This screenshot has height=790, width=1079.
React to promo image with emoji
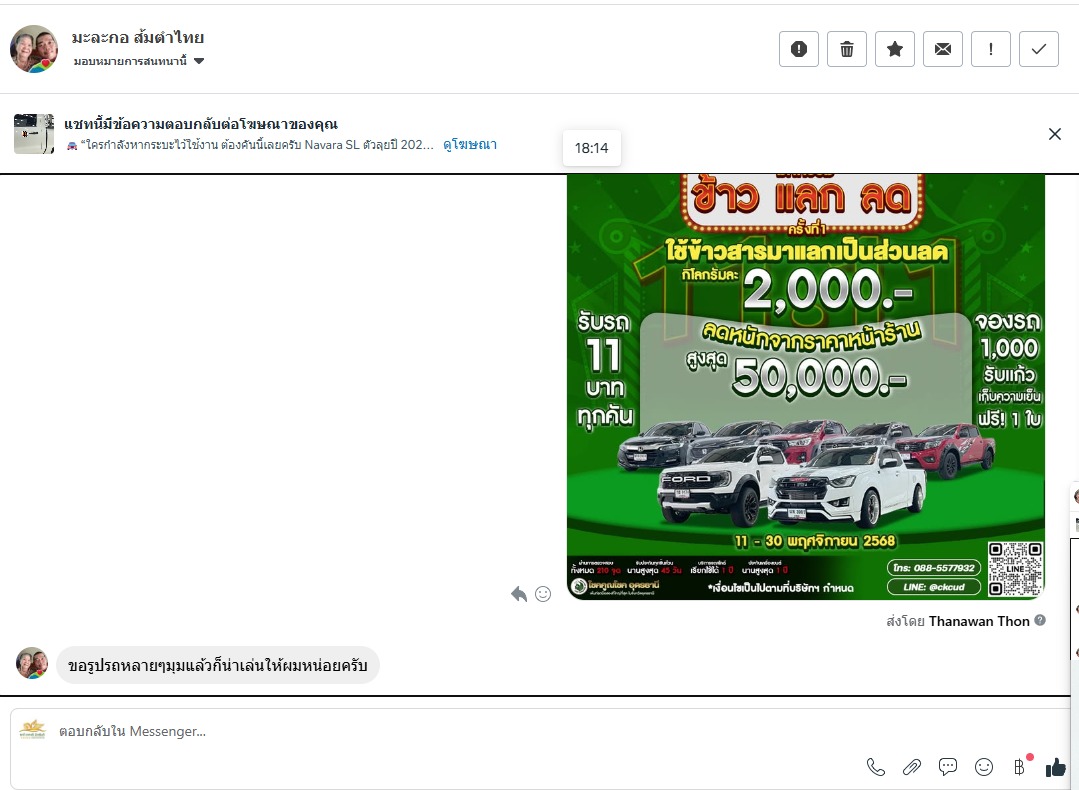[543, 594]
